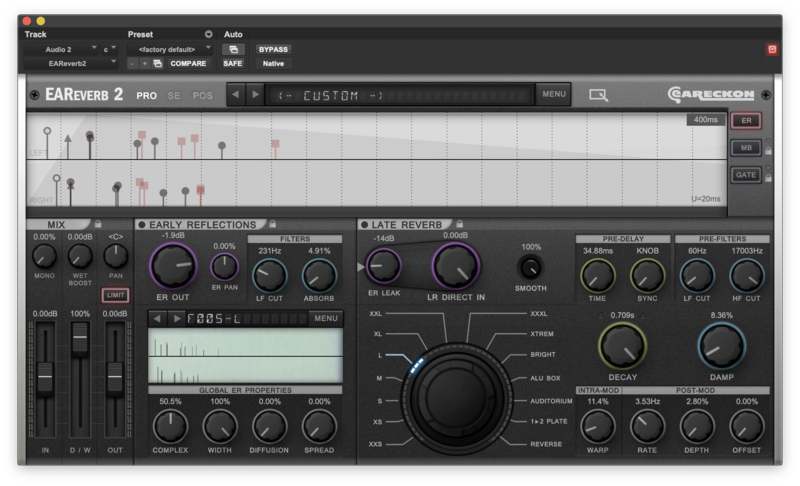
Task: Click the next preset arrow beside CUSTOM display
Action: click(x=255, y=95)
